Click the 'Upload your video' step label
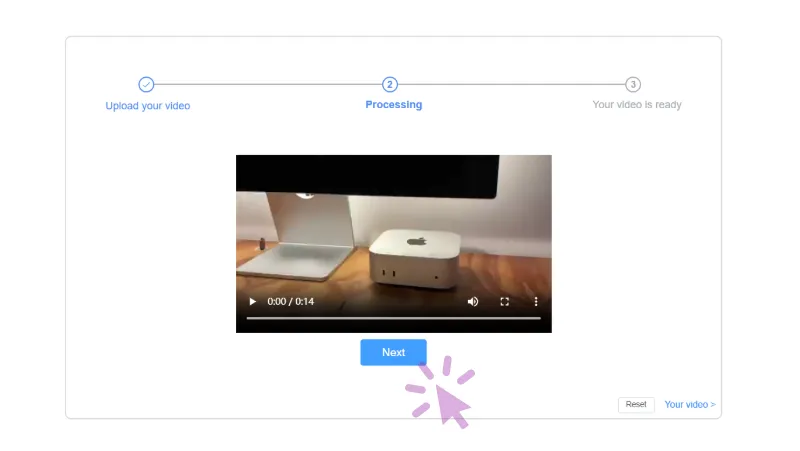Image resolution: width=800 pixels, height=451 pixels. (x=147, y=106)
